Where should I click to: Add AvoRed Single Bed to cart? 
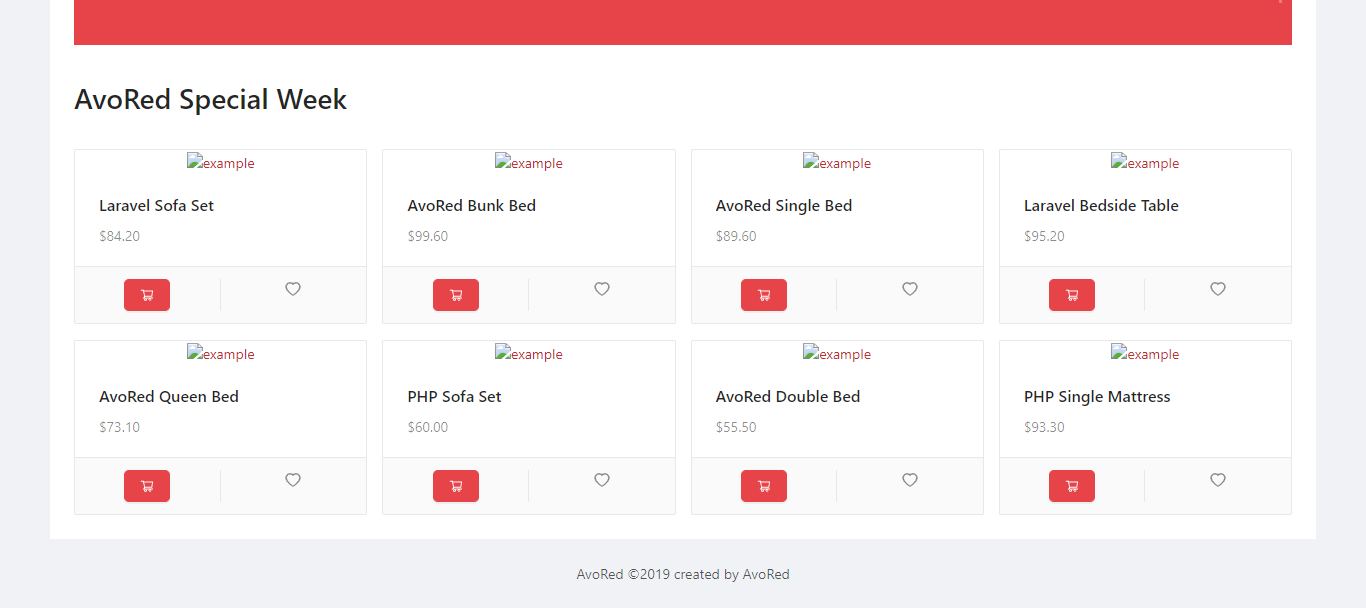point(763,294)
